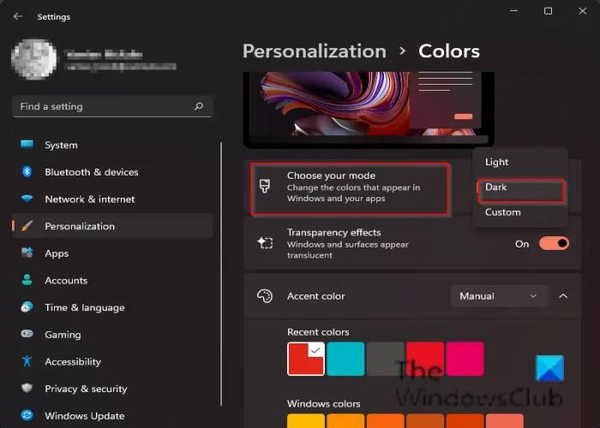The image size is (600, 428).
Task: Open Apps settings page
Action: [112, 253]
